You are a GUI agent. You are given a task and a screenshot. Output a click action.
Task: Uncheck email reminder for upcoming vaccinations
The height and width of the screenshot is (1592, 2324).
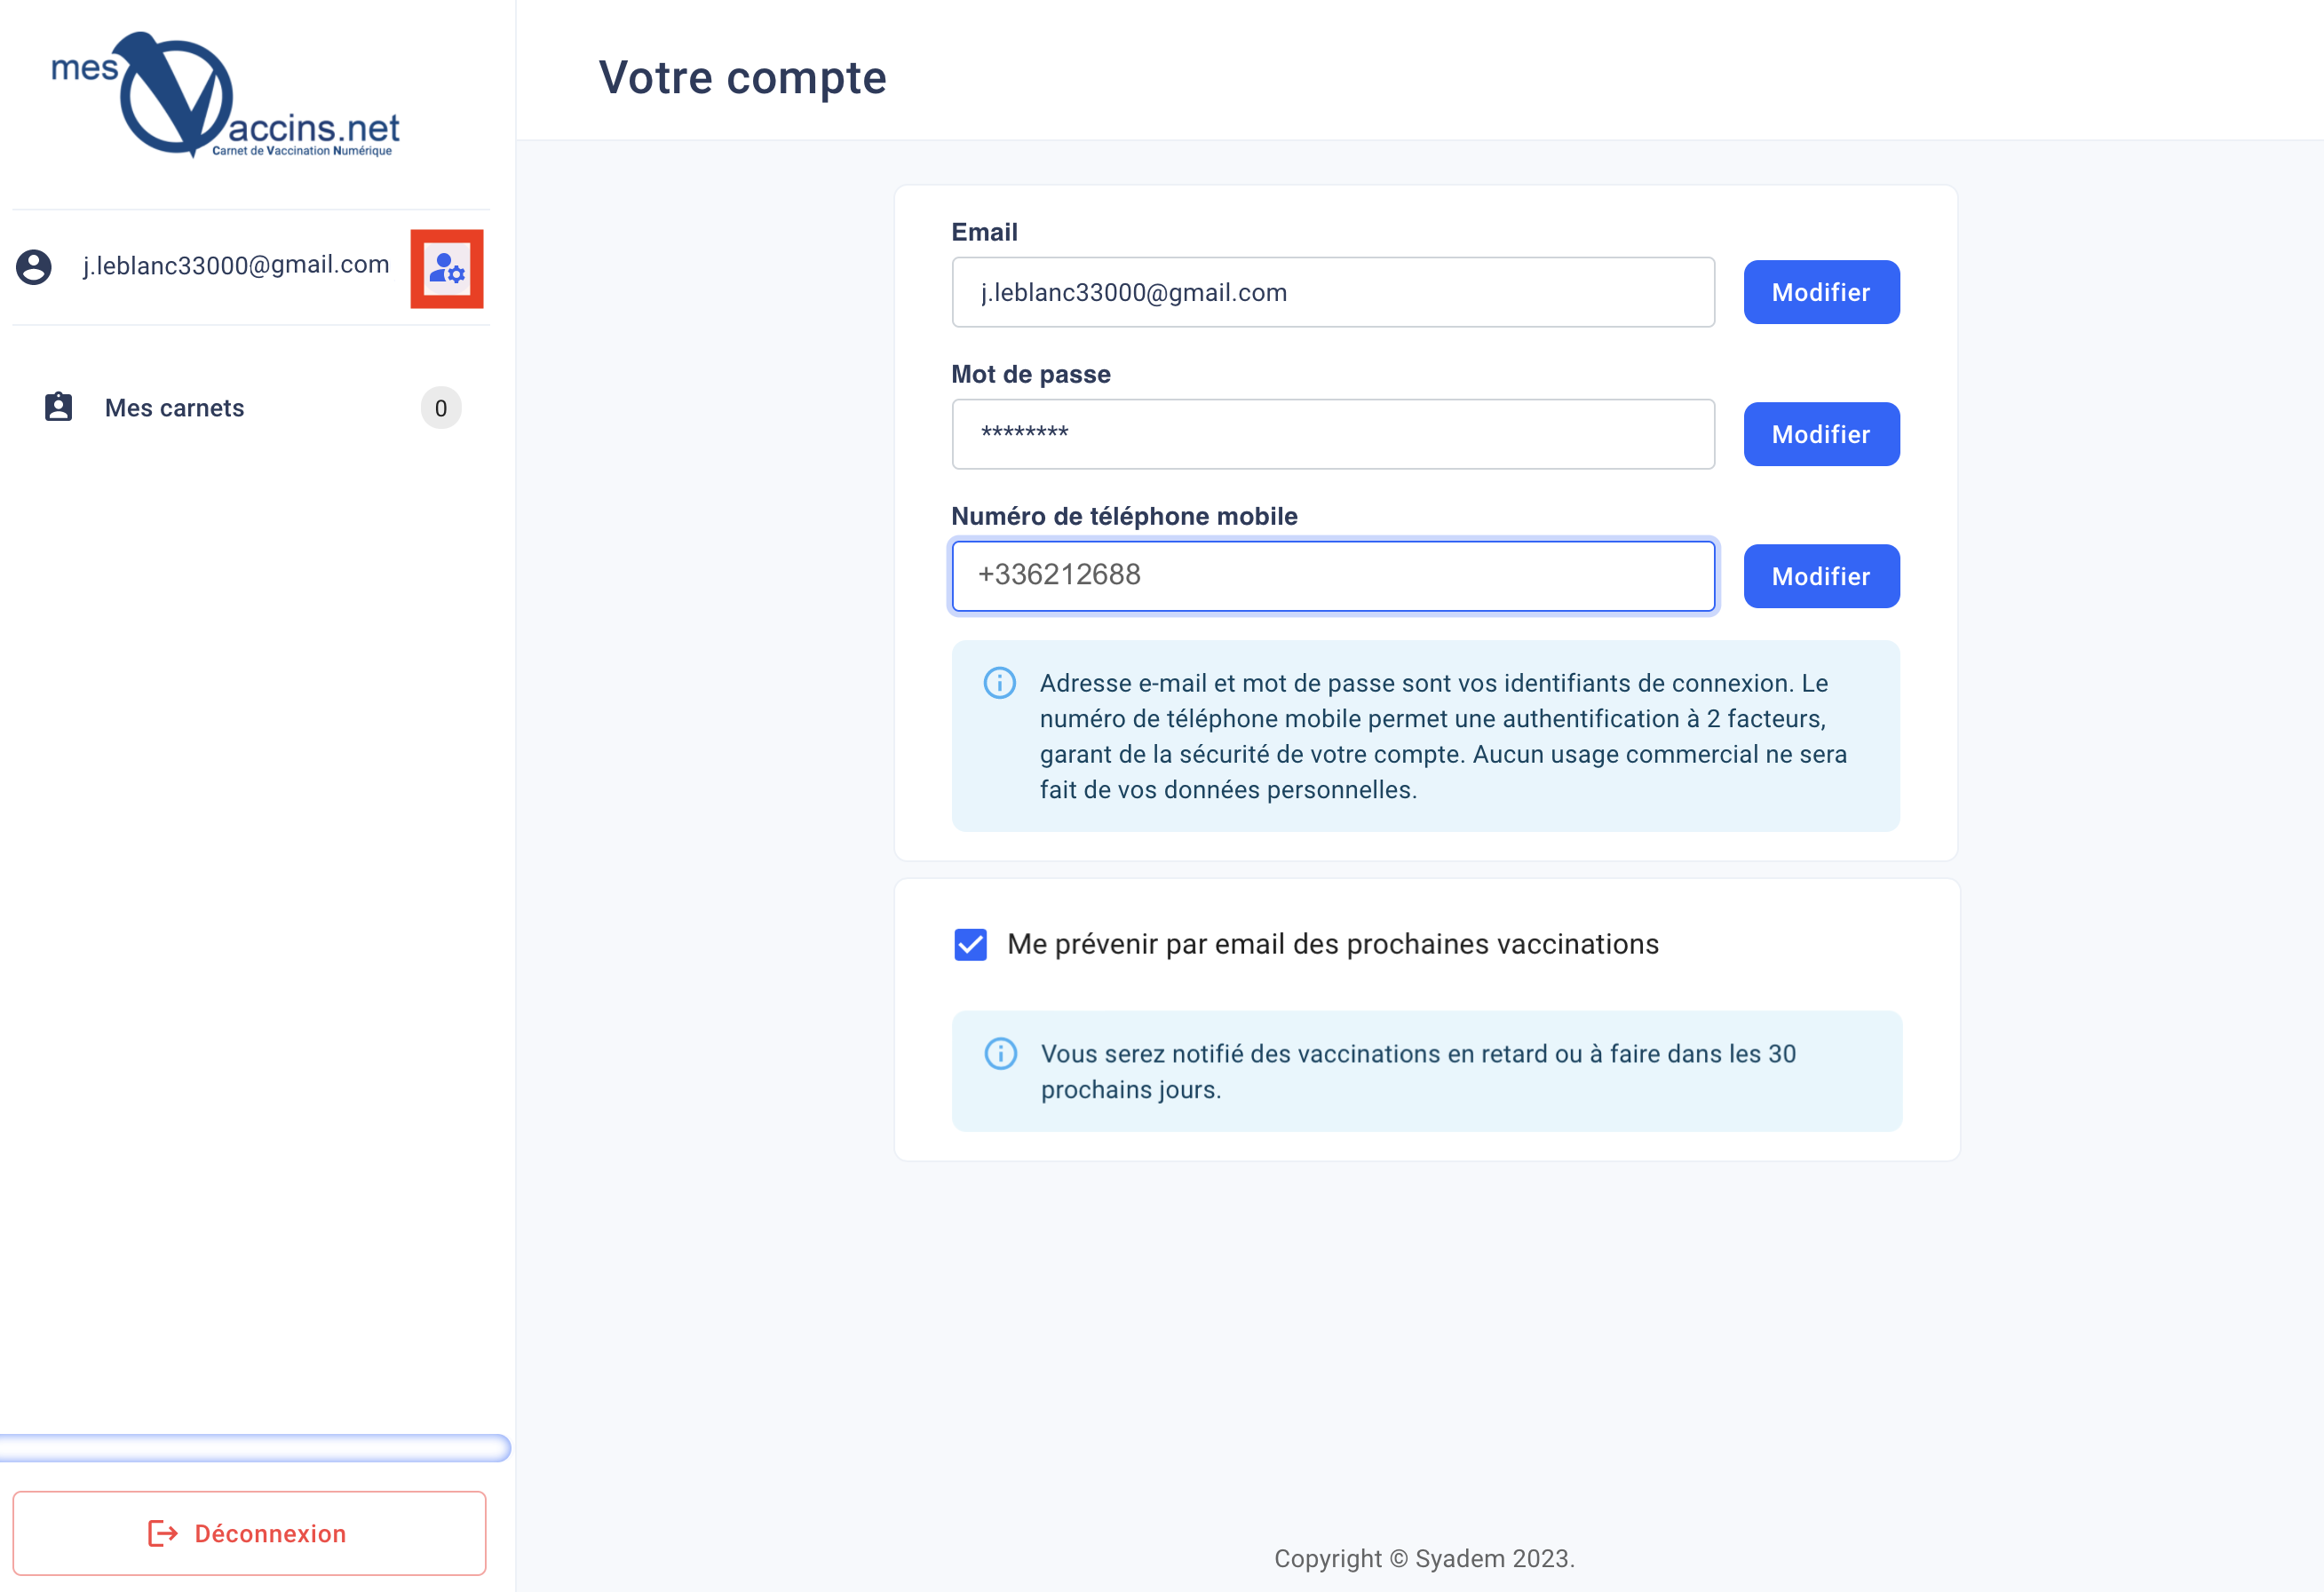(970, 944)
